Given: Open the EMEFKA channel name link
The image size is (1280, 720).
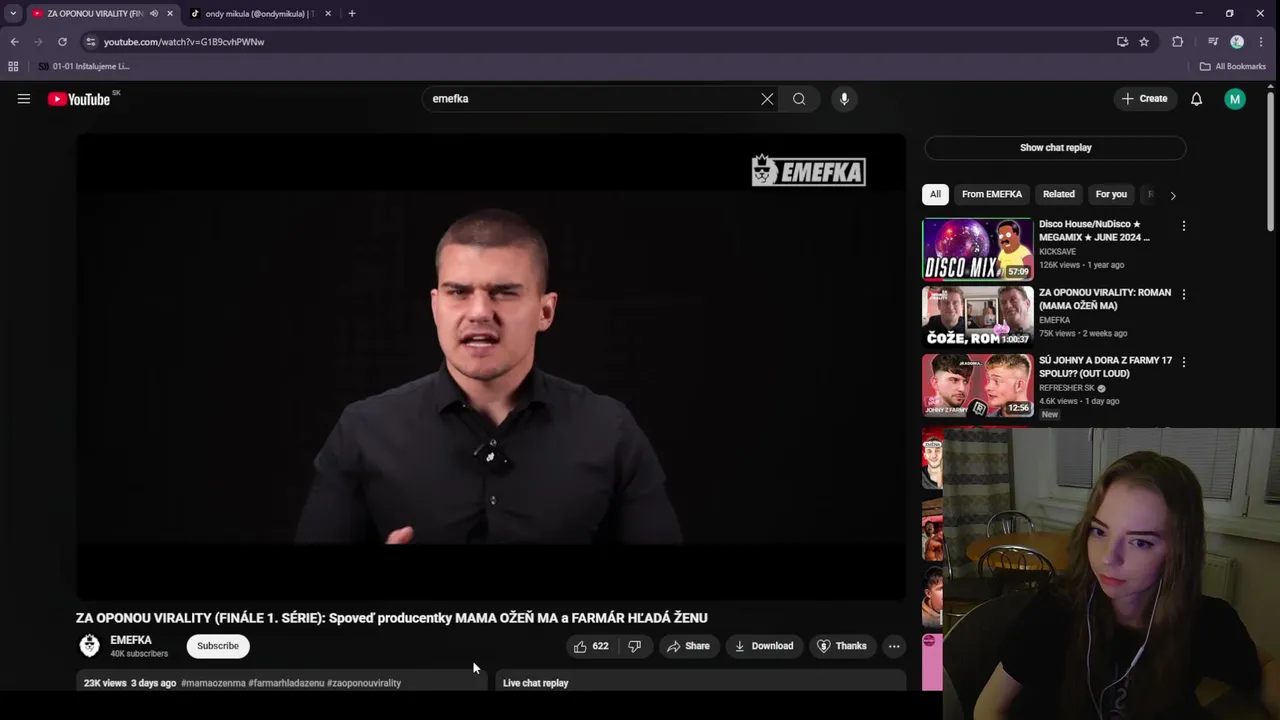Looking at the screenshot, I should [x=131, y=640].
